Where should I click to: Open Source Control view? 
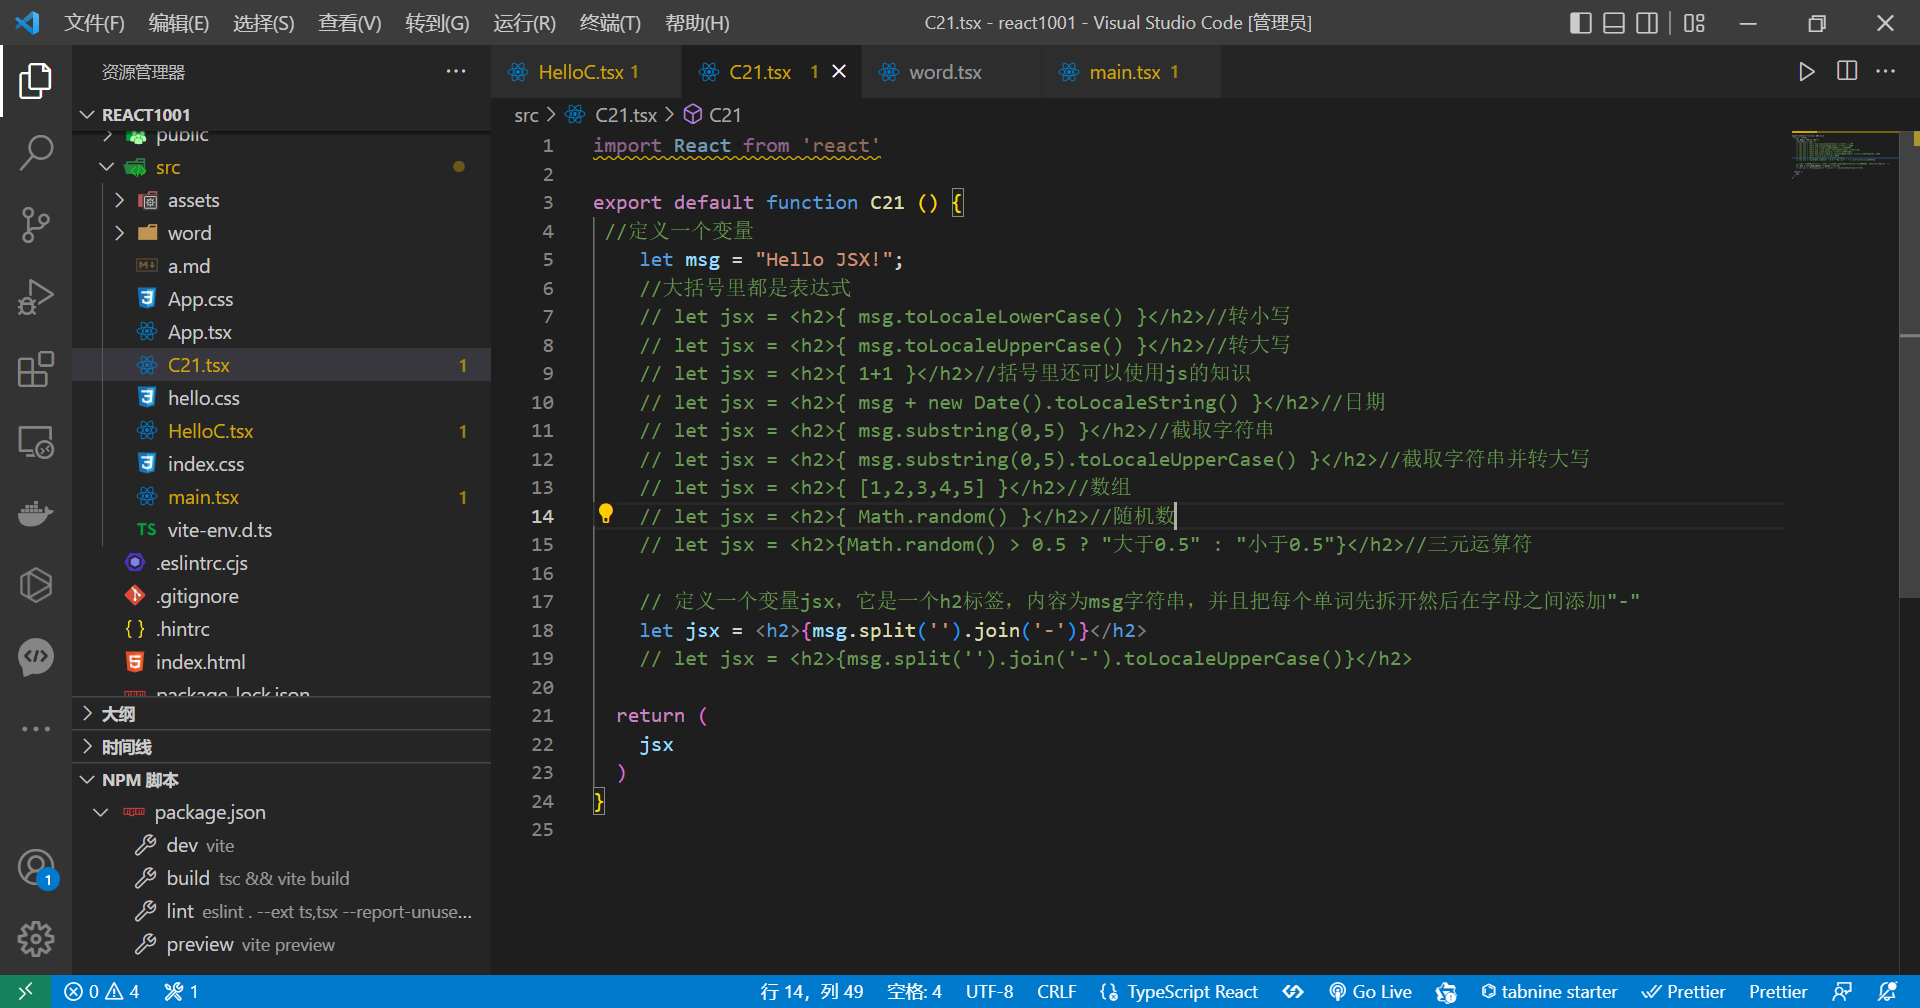point(36,225)
